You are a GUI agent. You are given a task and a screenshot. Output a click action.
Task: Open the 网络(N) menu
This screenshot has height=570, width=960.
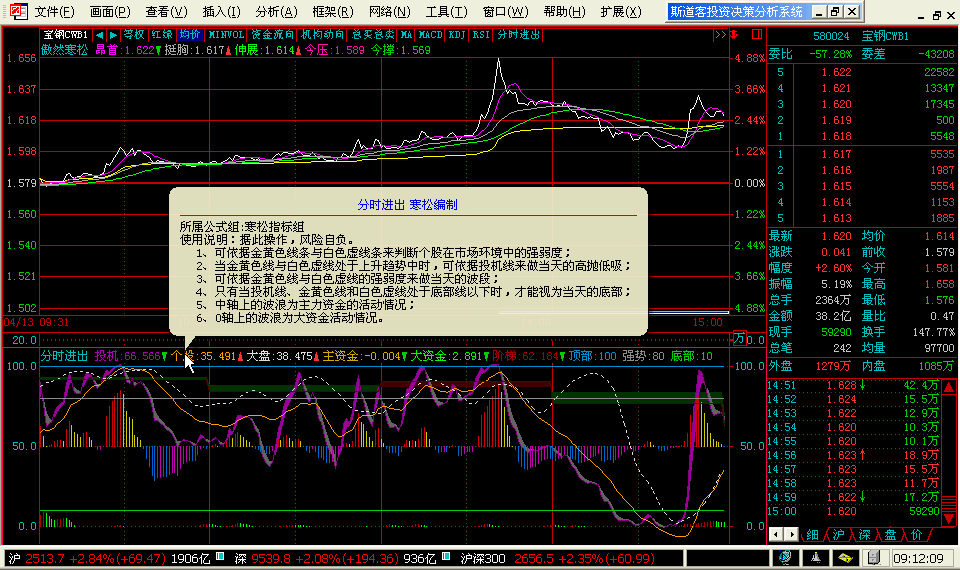[390, 12]
